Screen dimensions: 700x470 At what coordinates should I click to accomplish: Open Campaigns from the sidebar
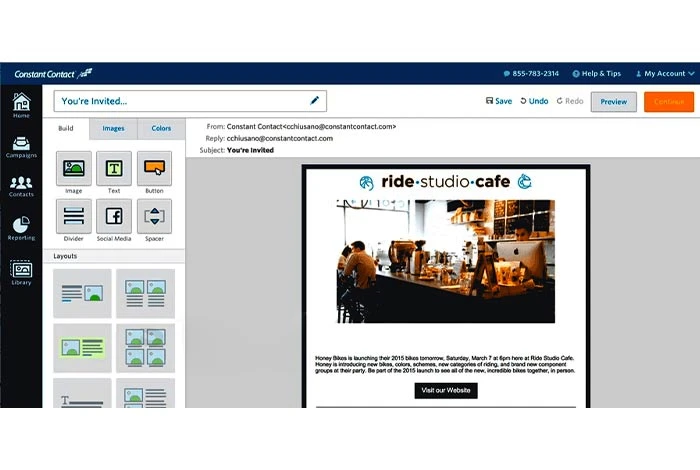click(21, 144)
